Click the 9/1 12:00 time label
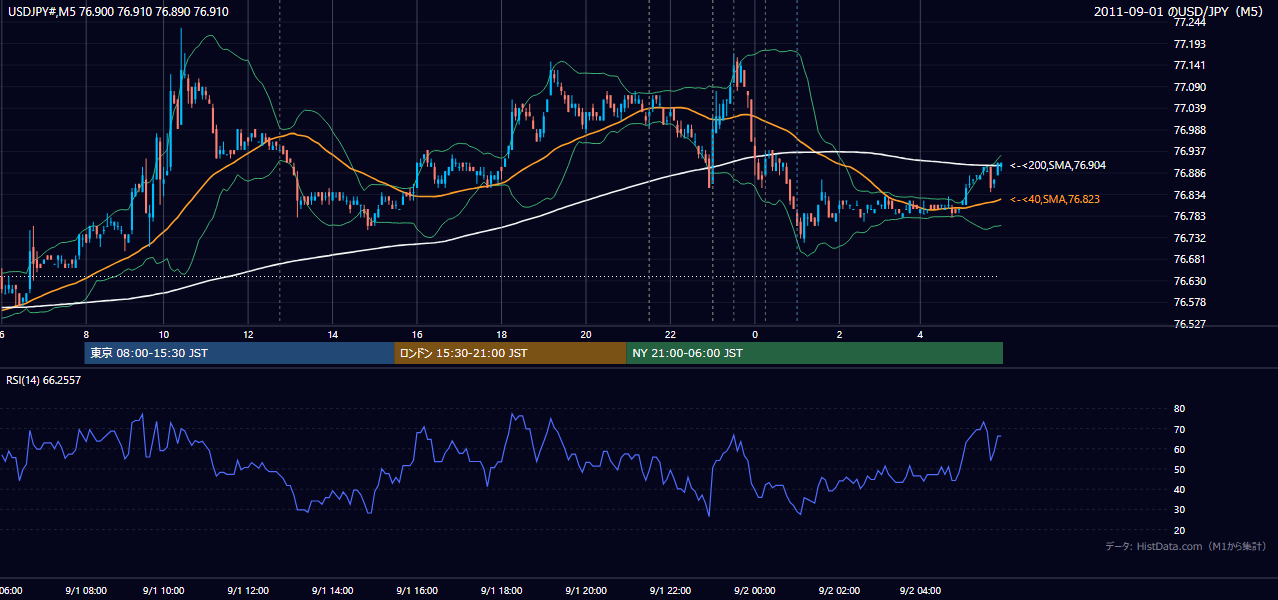1278x600 pixels. pos(250,591)
